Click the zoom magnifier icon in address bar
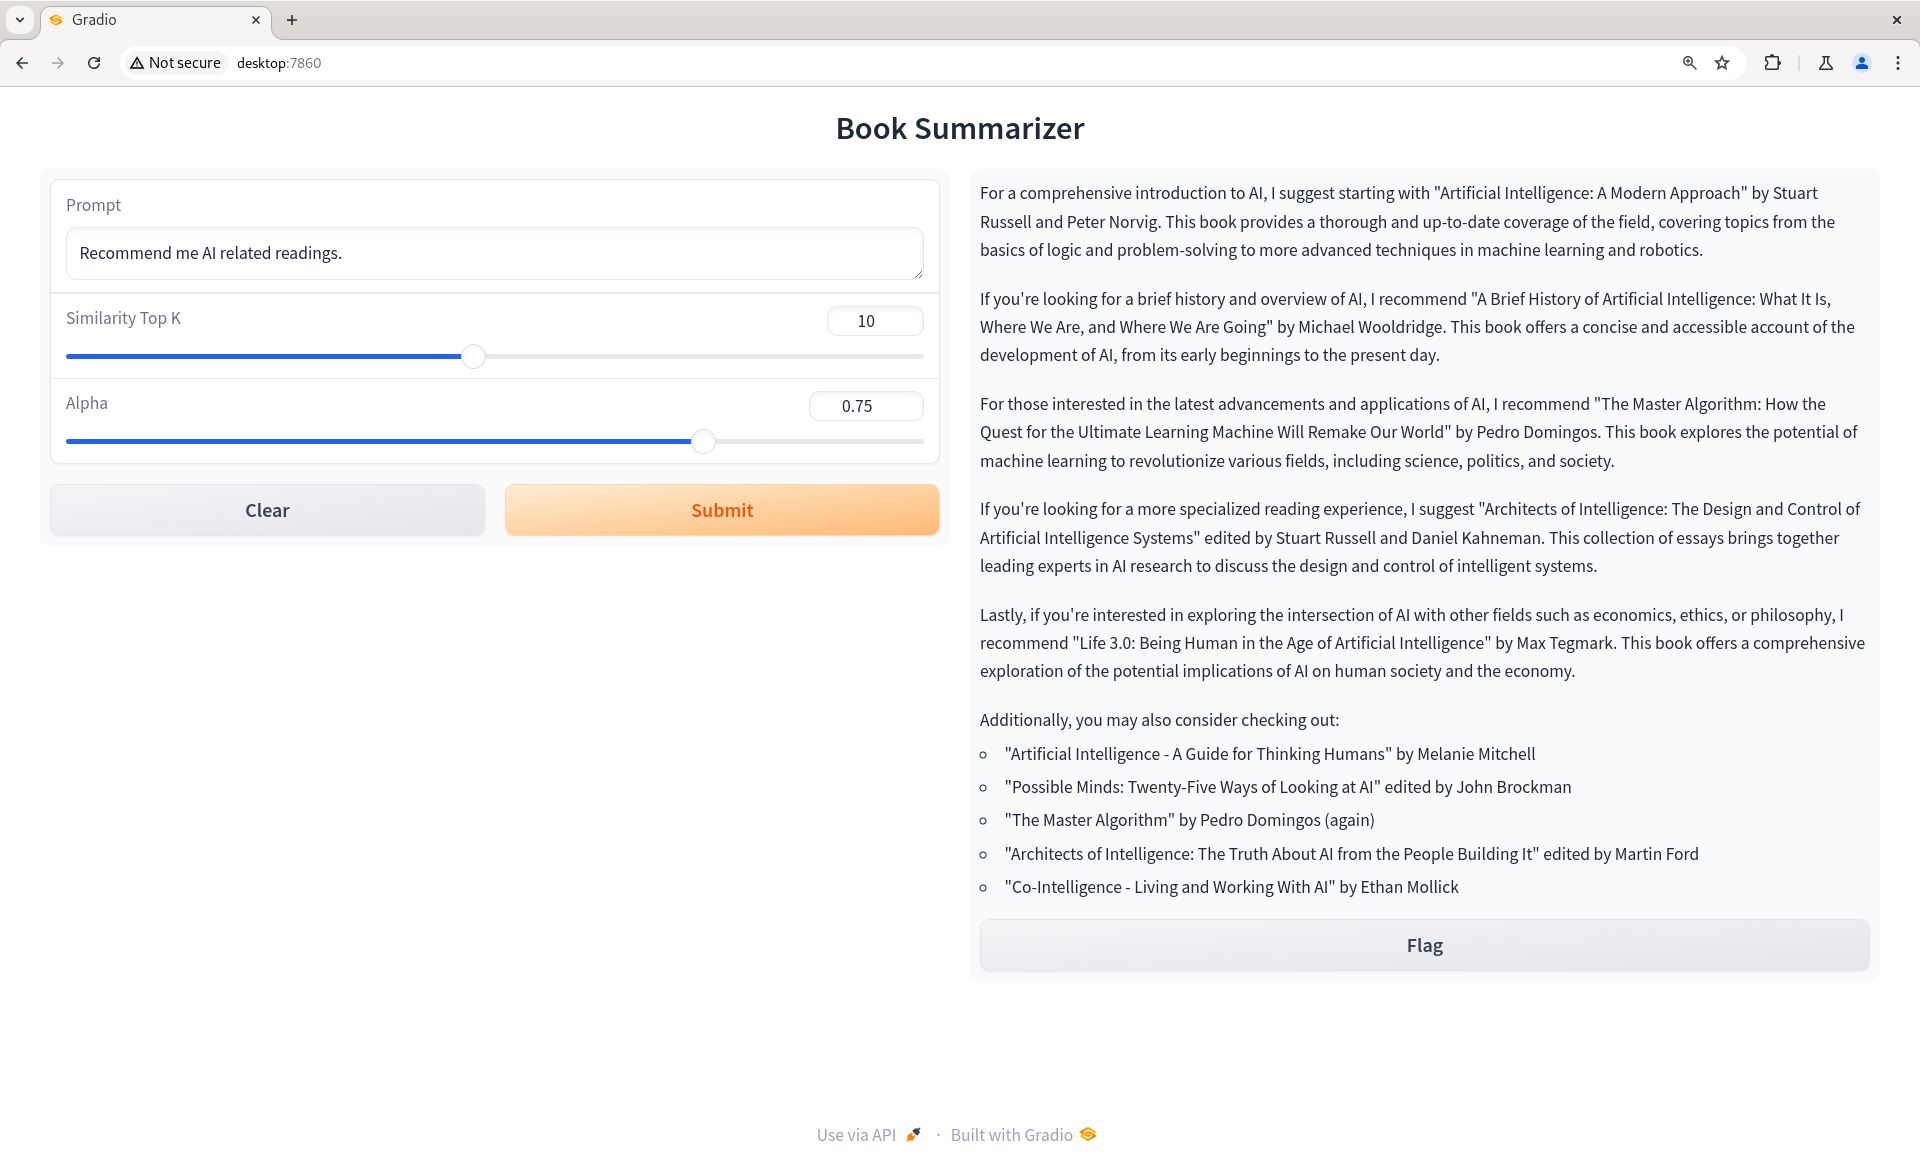The image size is (1920, 1168). [x=1689, y=63]
